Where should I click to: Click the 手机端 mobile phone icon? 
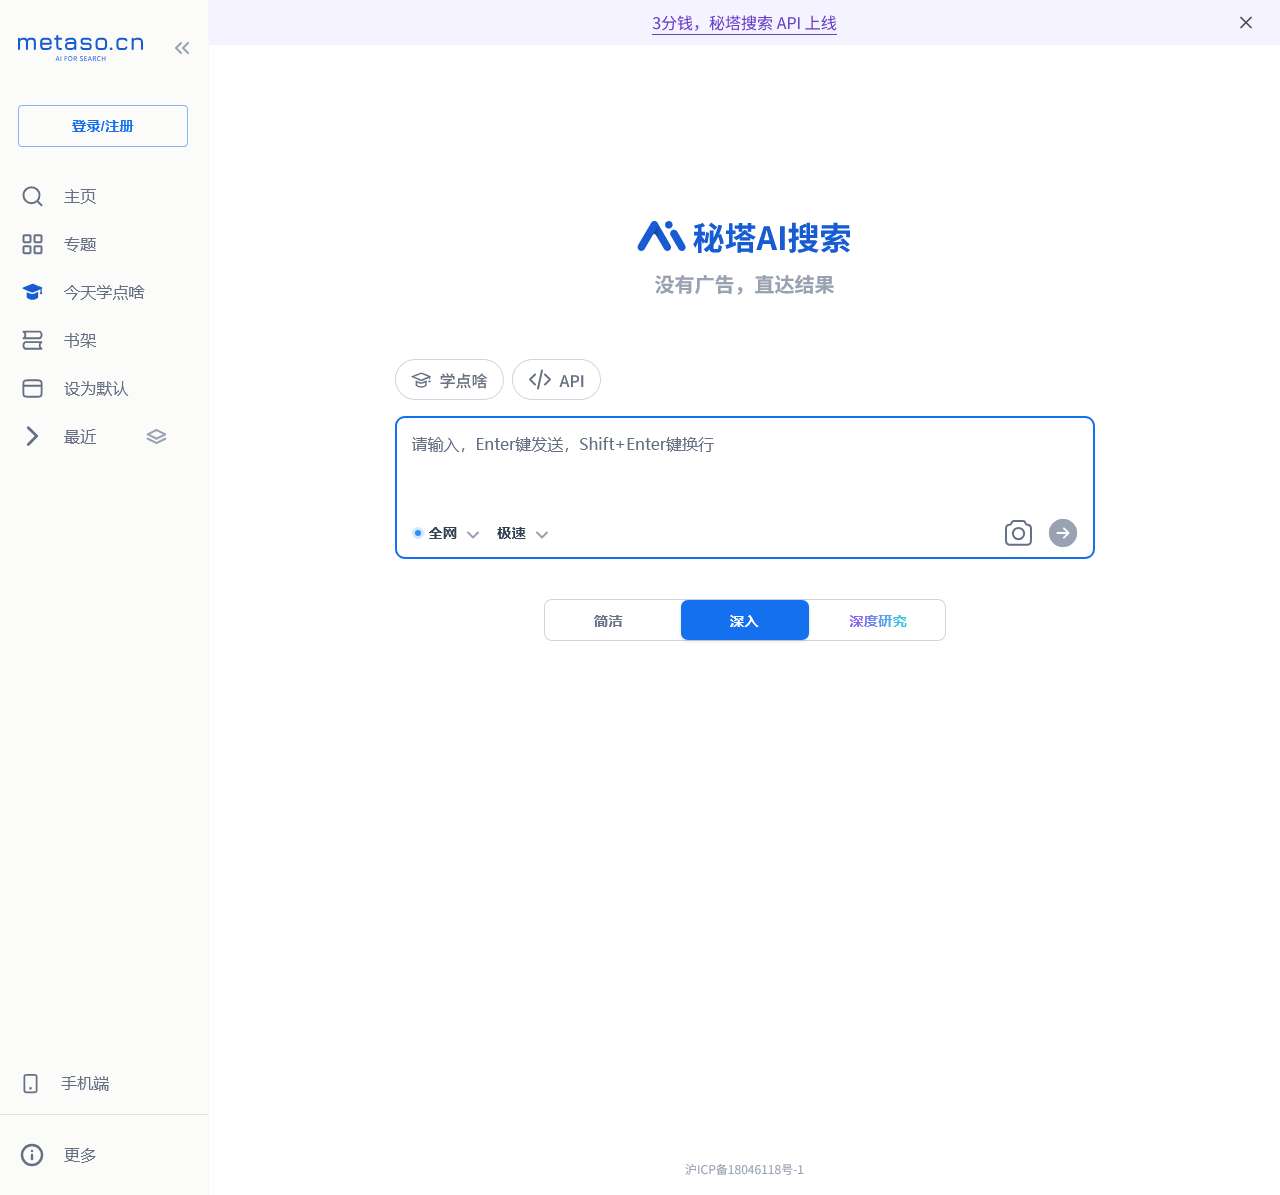click(30, 1083)
